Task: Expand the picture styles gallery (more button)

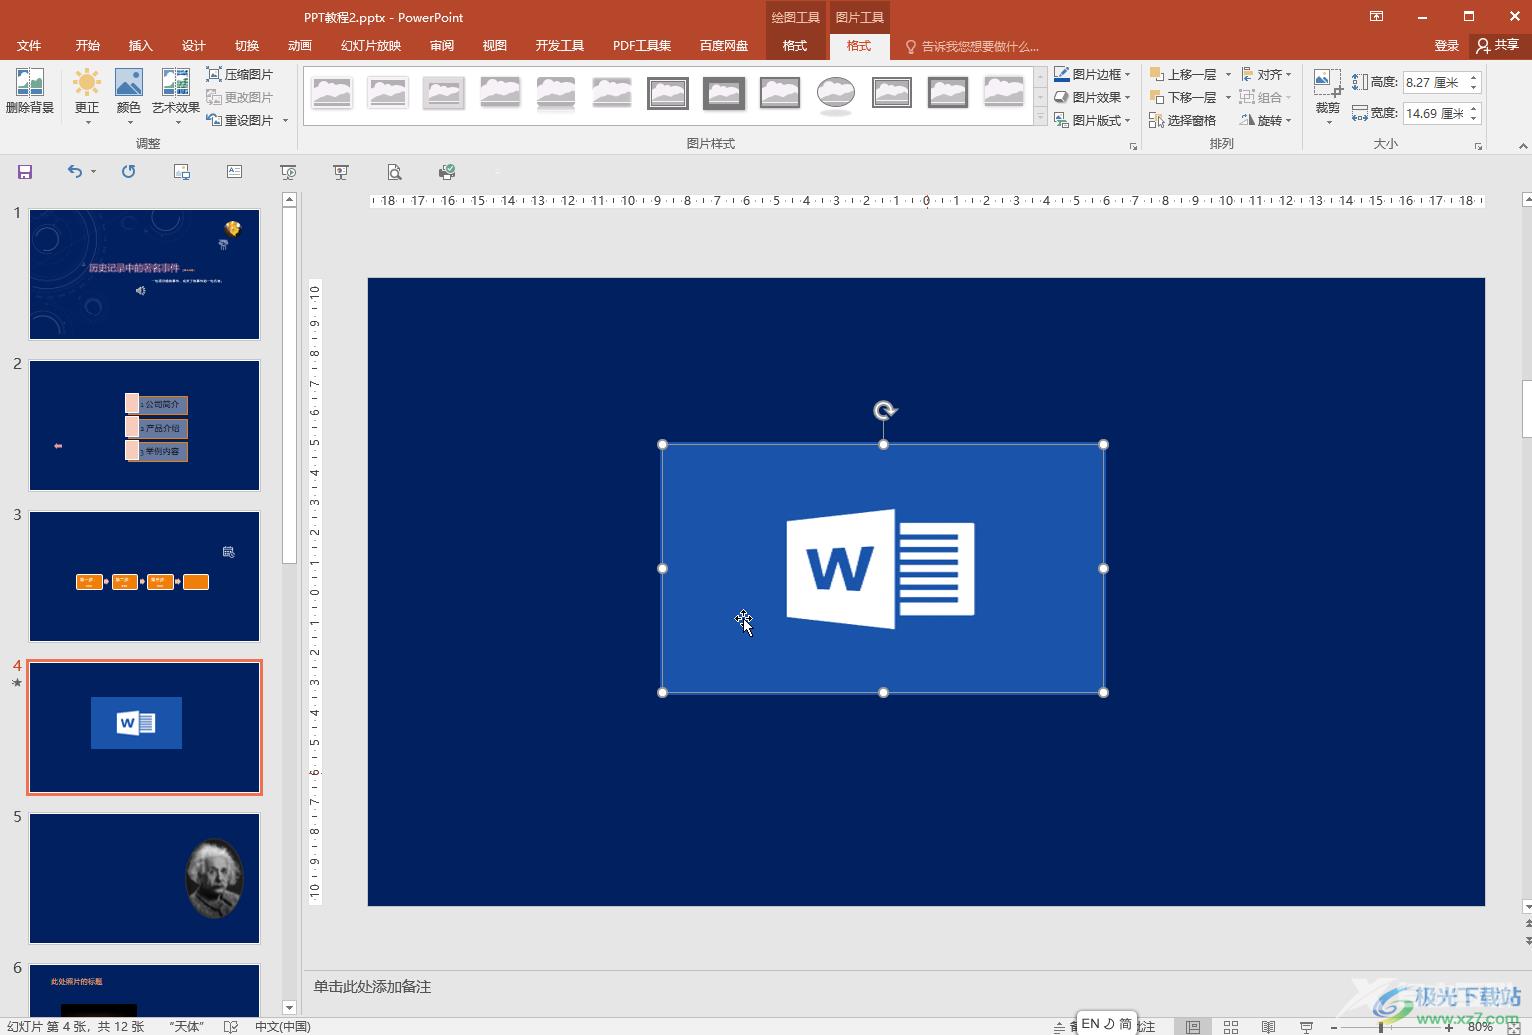Action: click(x=1040, y=118)
